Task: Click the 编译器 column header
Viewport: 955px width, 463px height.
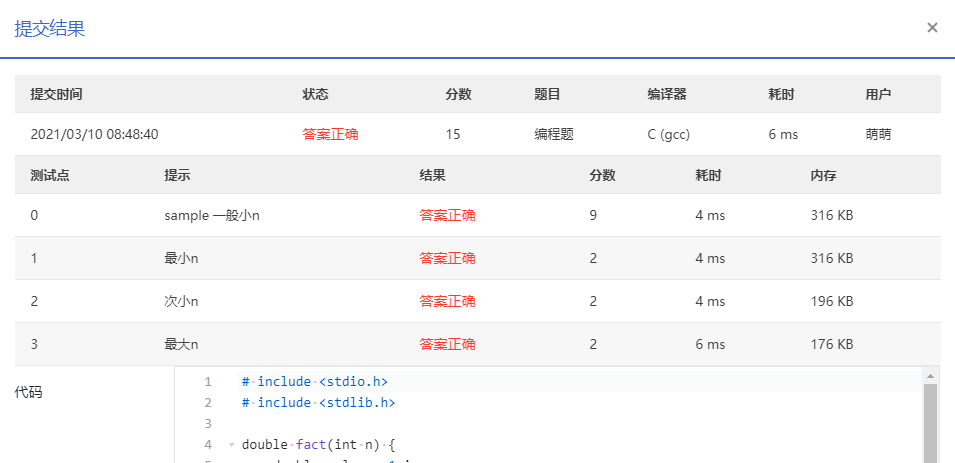Action: [x=667, y=94]
